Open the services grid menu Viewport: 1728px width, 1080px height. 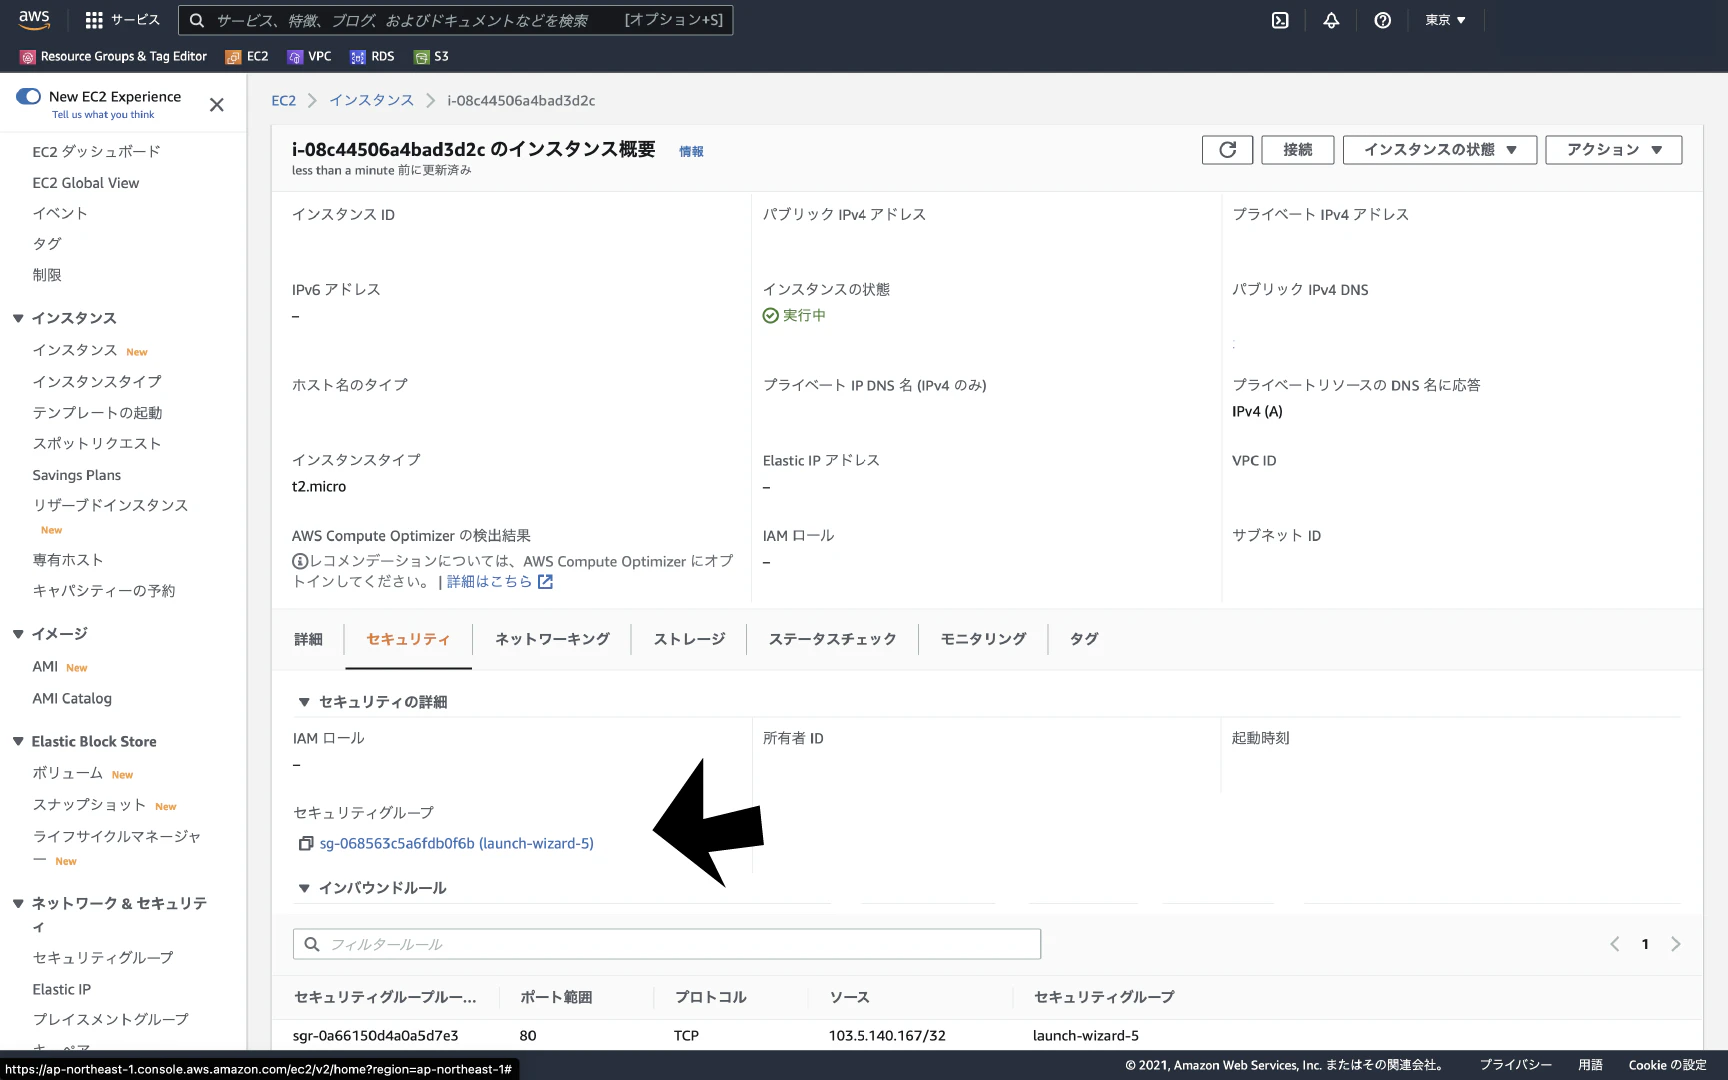click(x=122, y=20)
